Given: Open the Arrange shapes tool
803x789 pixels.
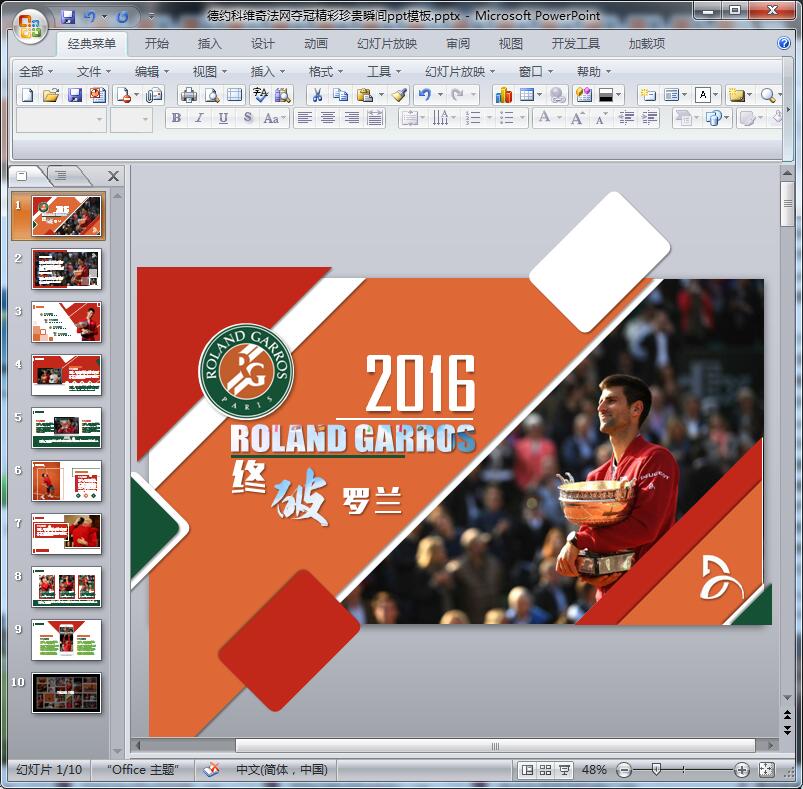Looking at the screenshot, I should tap(713, 118).
